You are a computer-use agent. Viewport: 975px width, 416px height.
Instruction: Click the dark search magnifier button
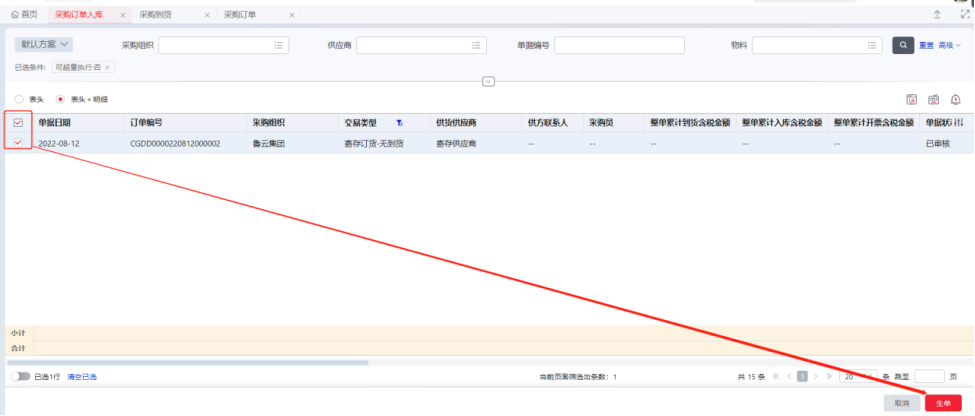903,45
